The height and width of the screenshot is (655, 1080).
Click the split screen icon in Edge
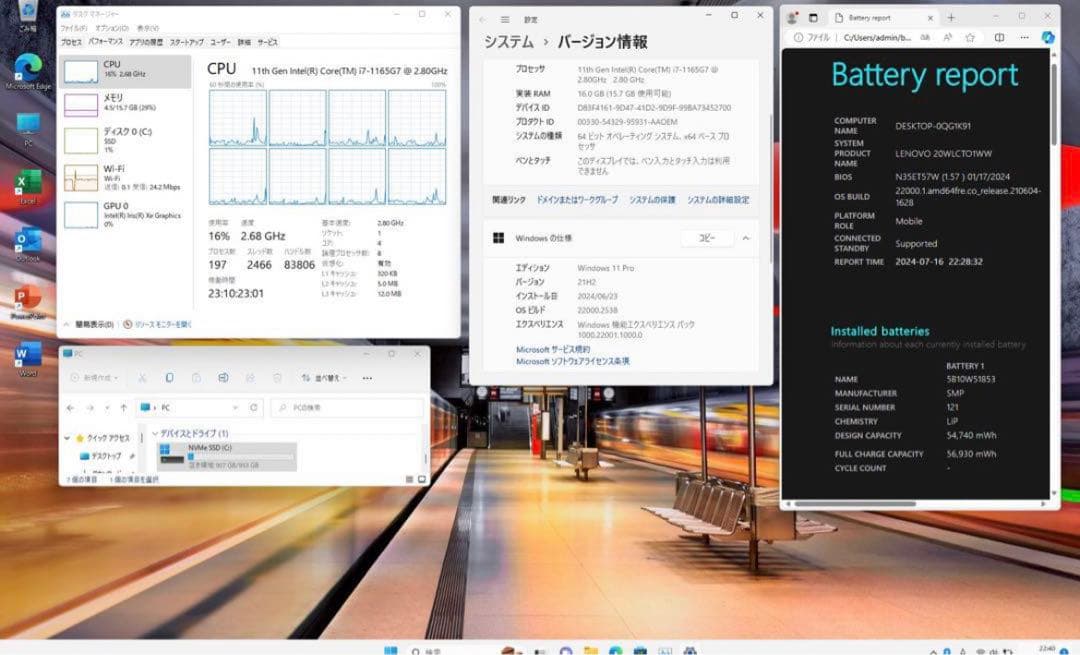coord(1000,37)
